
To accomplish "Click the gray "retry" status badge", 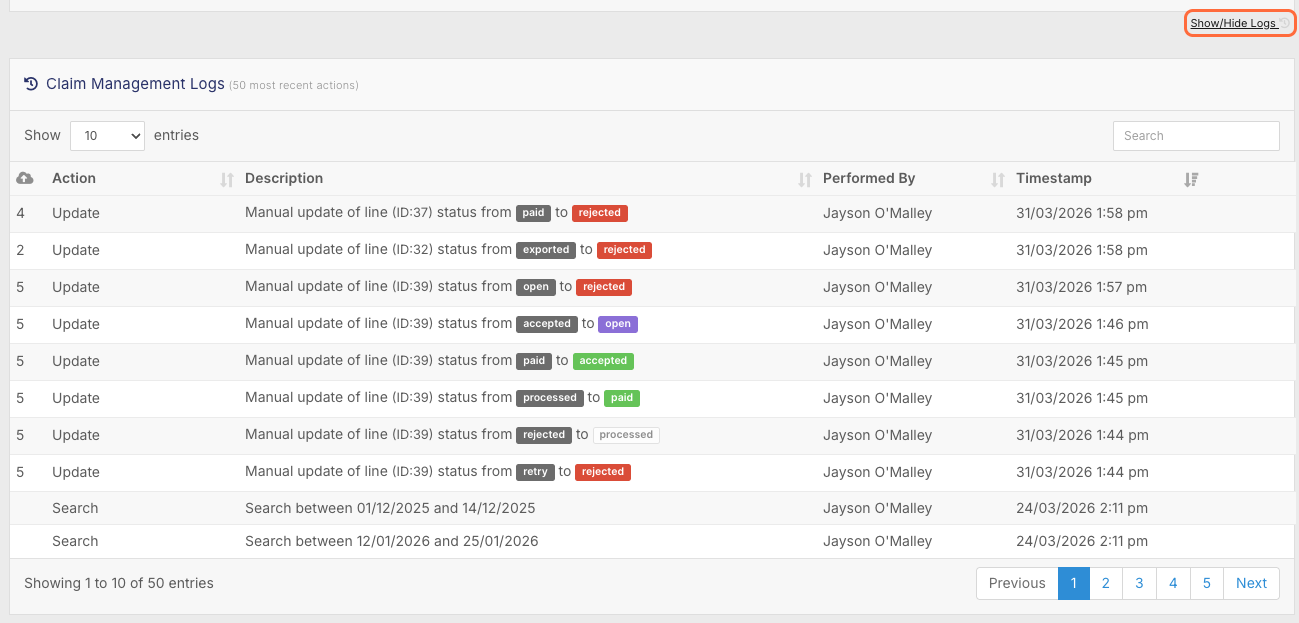I will click(535, 472).
